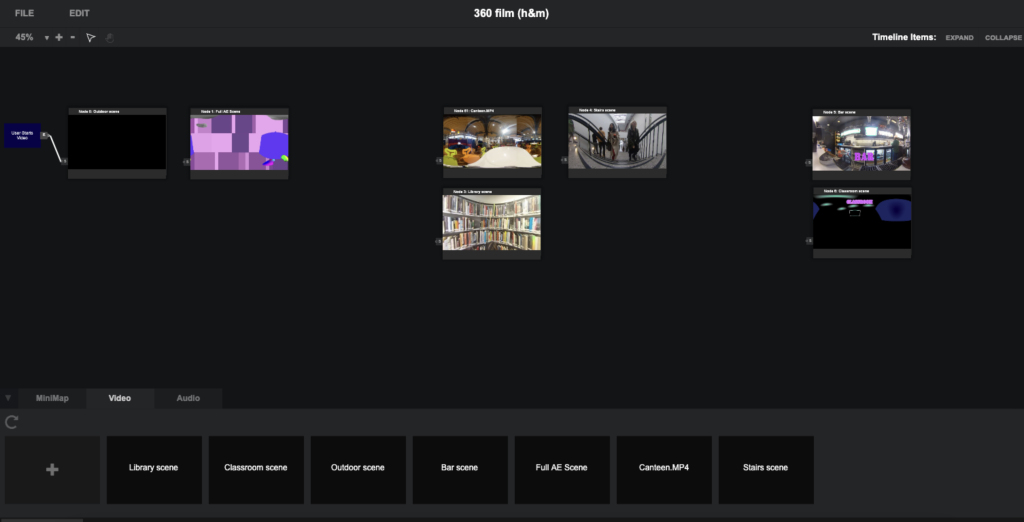Image resolution: width=1024 pixels, height=522 pixels.
Task: Select the Full AE Scene video tile
Action: 562,470
